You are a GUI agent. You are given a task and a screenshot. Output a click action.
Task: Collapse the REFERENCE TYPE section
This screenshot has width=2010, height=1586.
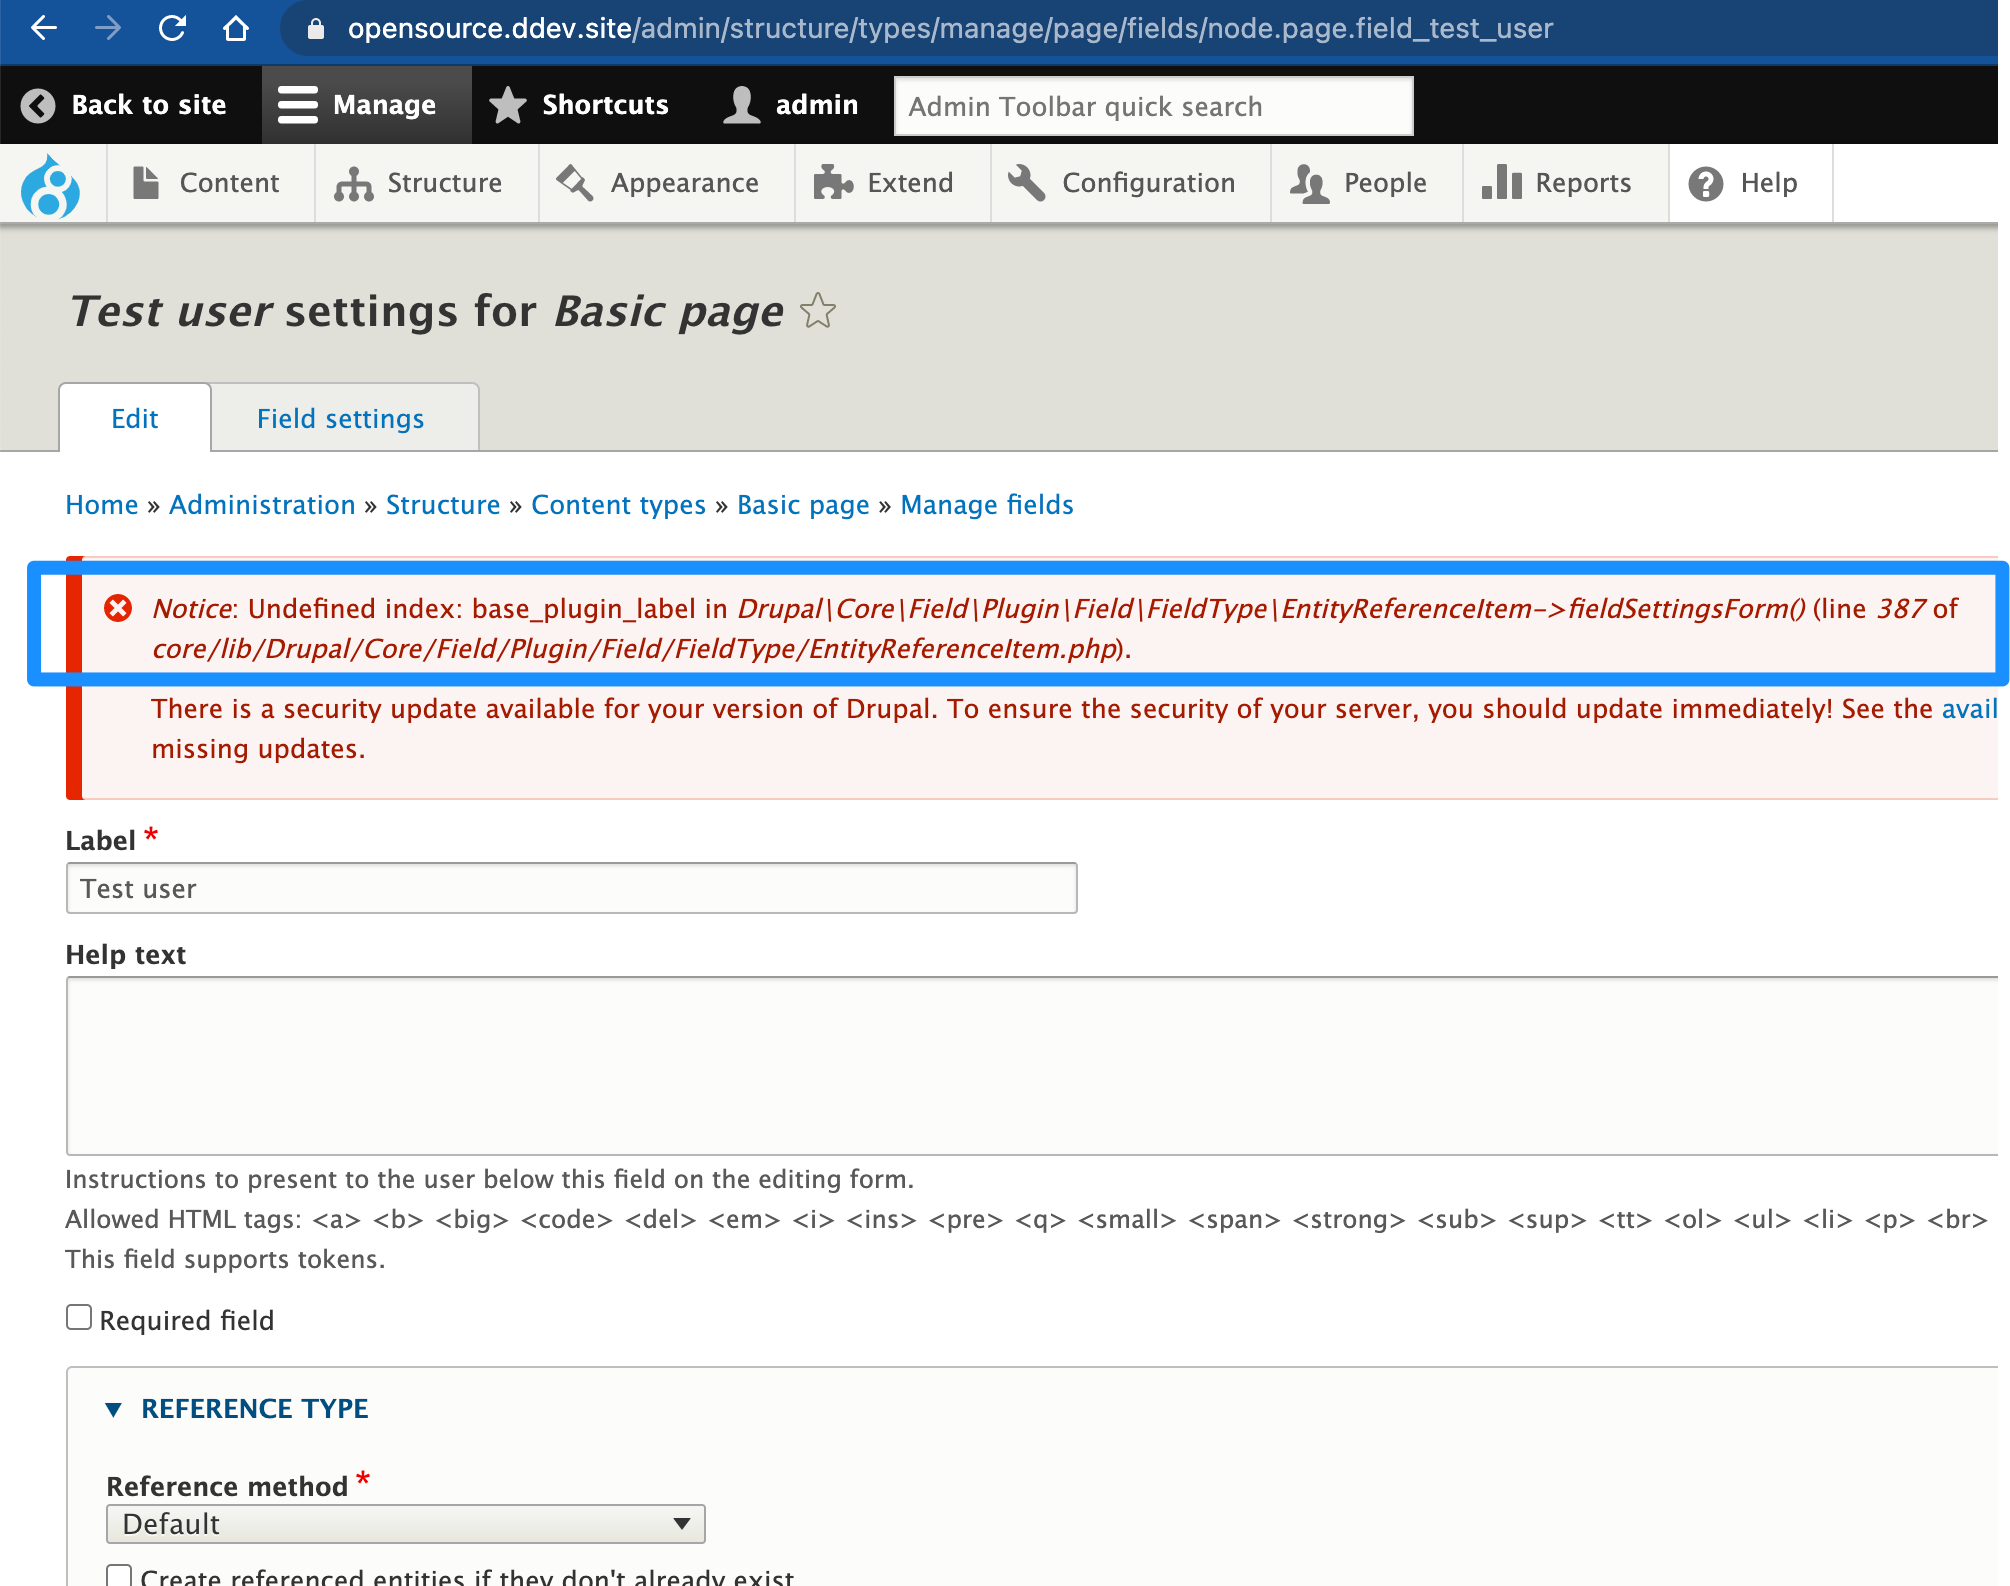[254, 1409]
